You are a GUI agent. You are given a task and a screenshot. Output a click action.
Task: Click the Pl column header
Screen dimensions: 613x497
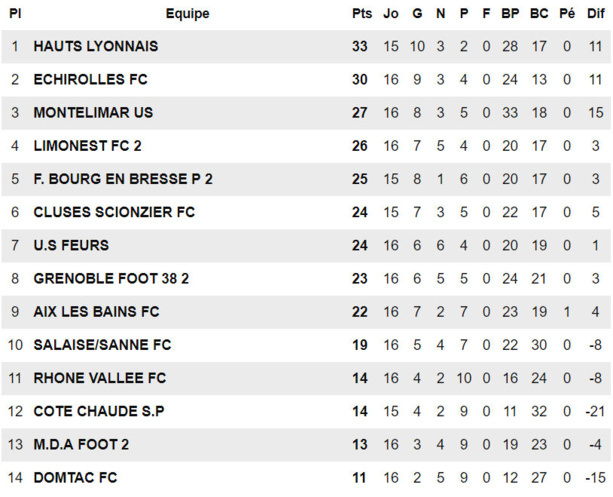pyautogui.click(x=15, y=13)
